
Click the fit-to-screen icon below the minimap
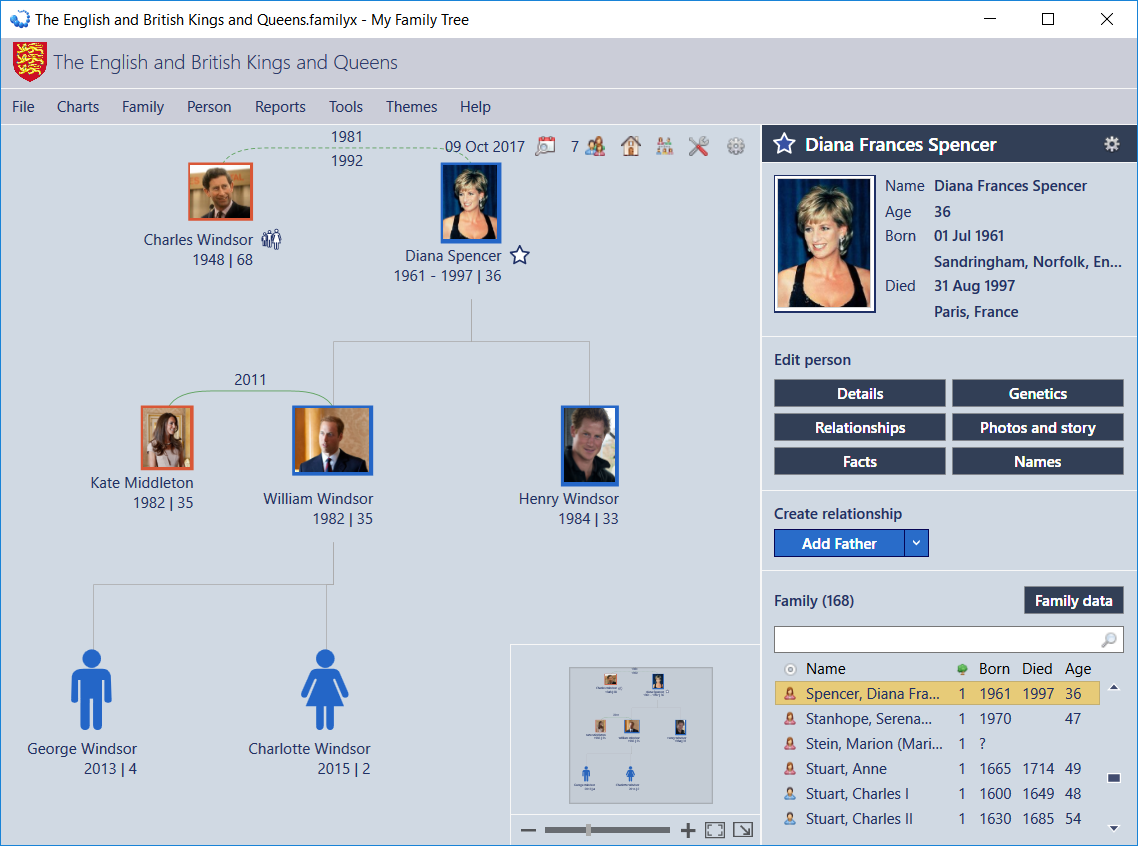pos(715,830)
